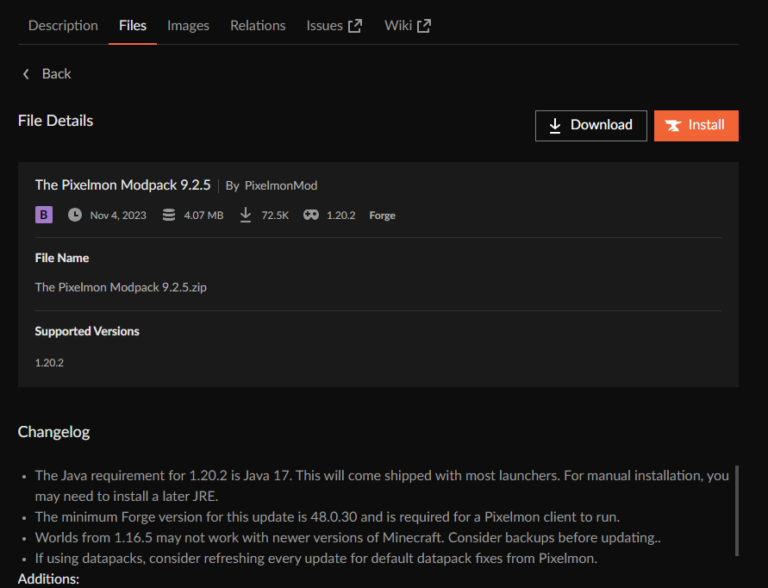
Task: Click the purple Beta release badge icon
Action: pyautogui.click(x=44, y=215)
